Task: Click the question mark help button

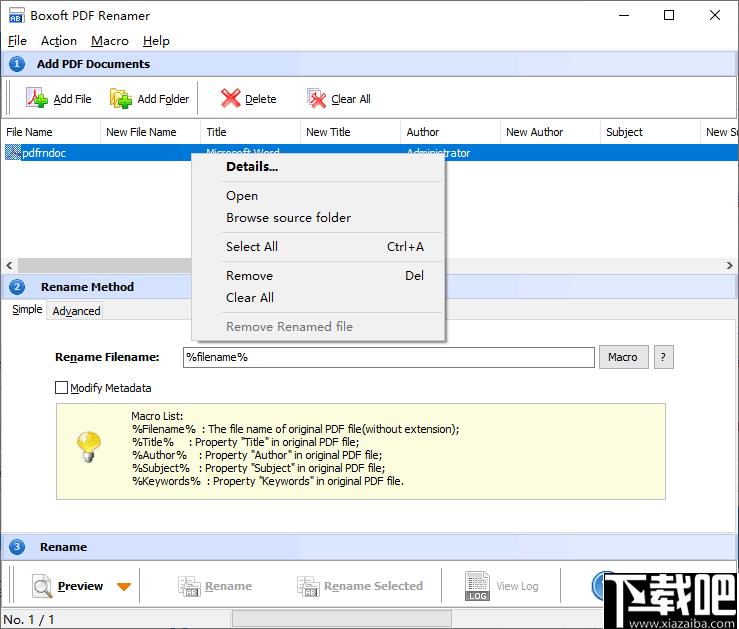Action: 663,357
